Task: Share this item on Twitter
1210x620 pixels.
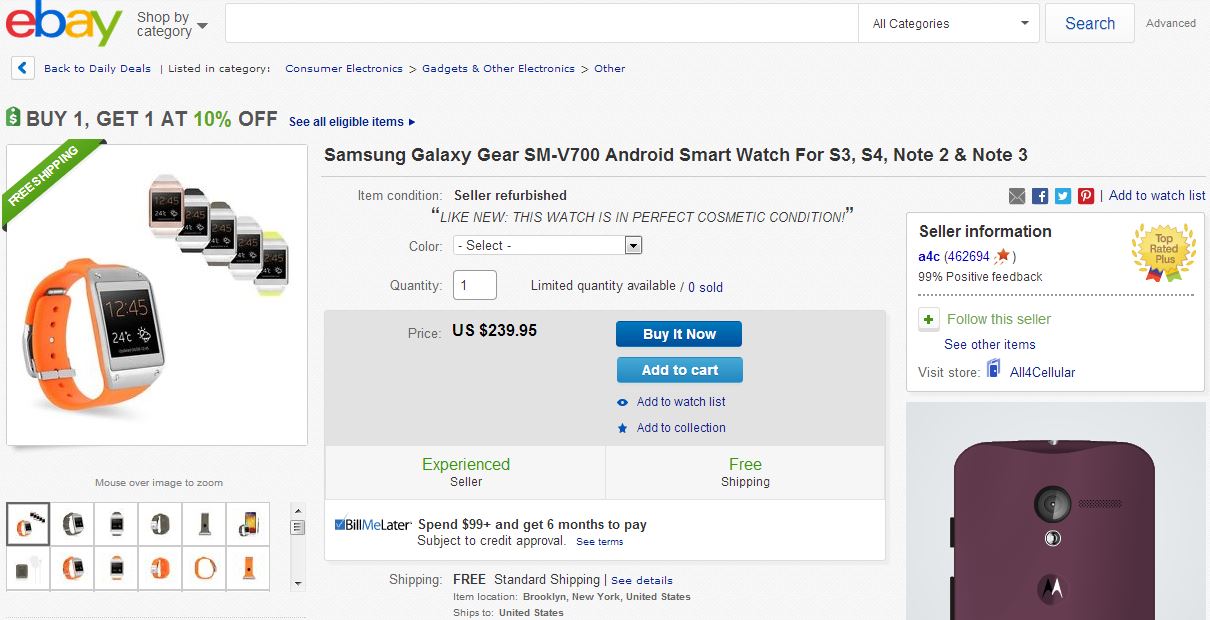Action: tap(1063, 196)
